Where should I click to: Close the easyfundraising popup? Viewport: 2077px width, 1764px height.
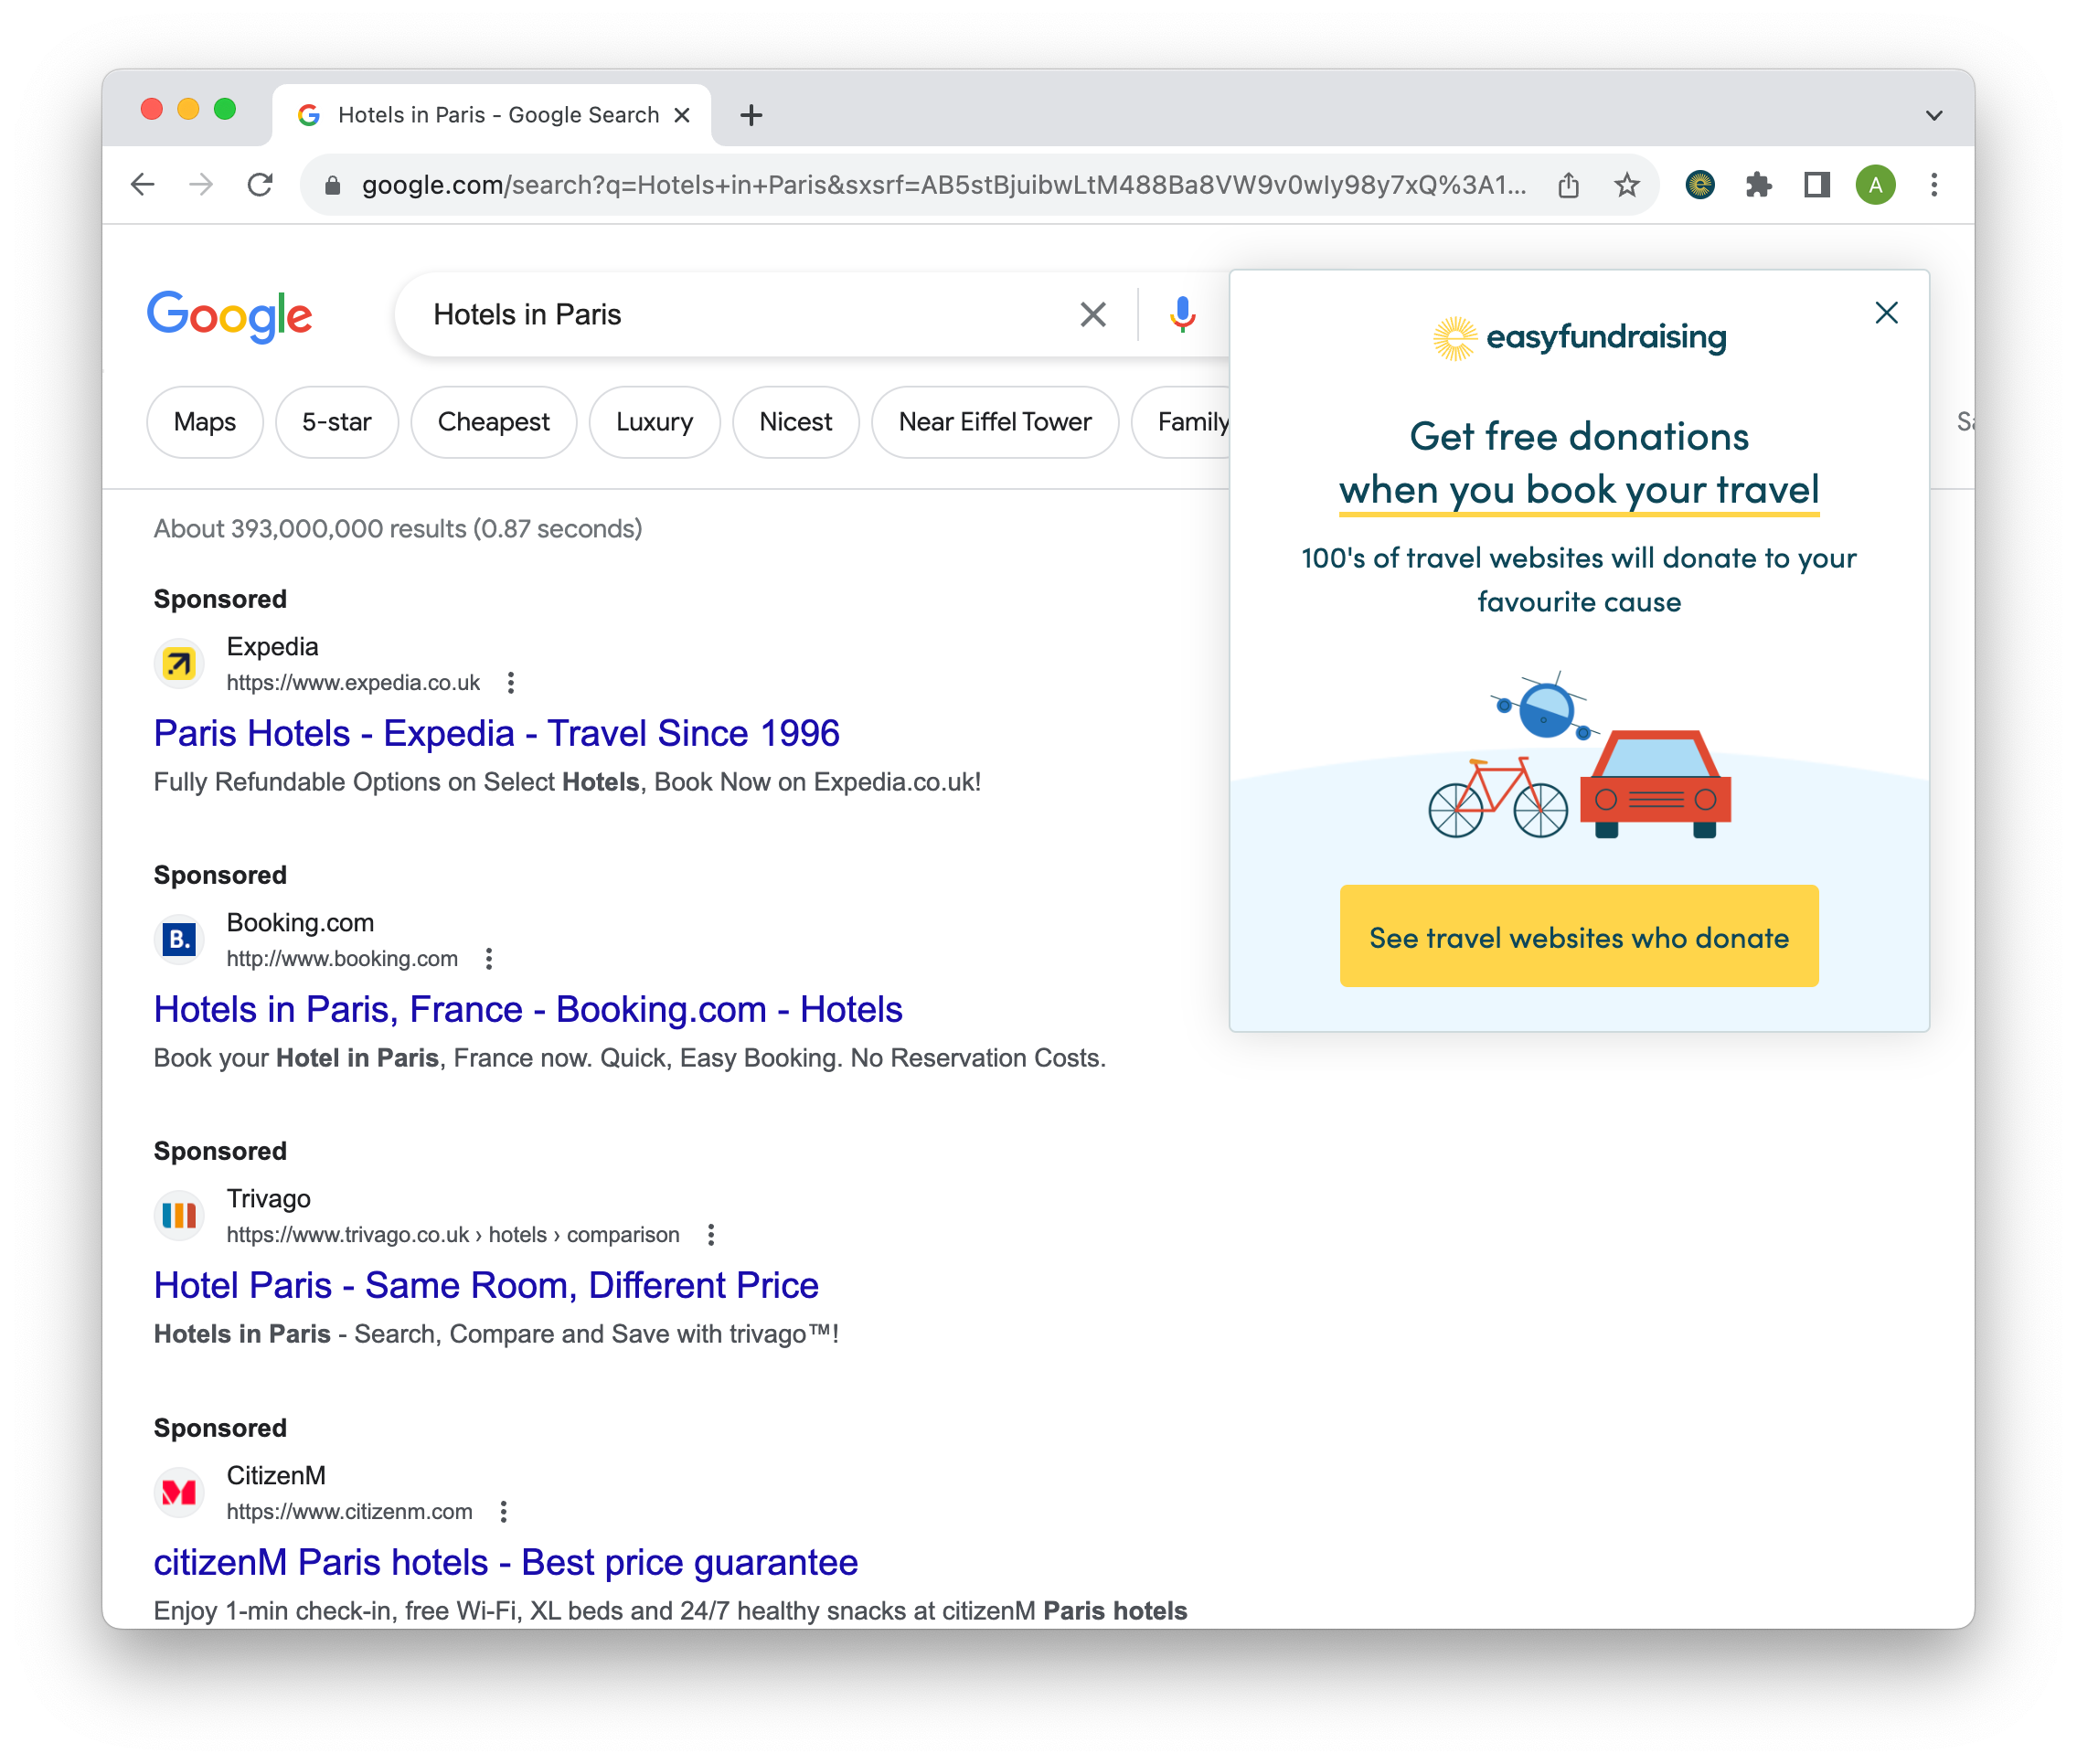pyautogui.click(x=1886, y=313)
